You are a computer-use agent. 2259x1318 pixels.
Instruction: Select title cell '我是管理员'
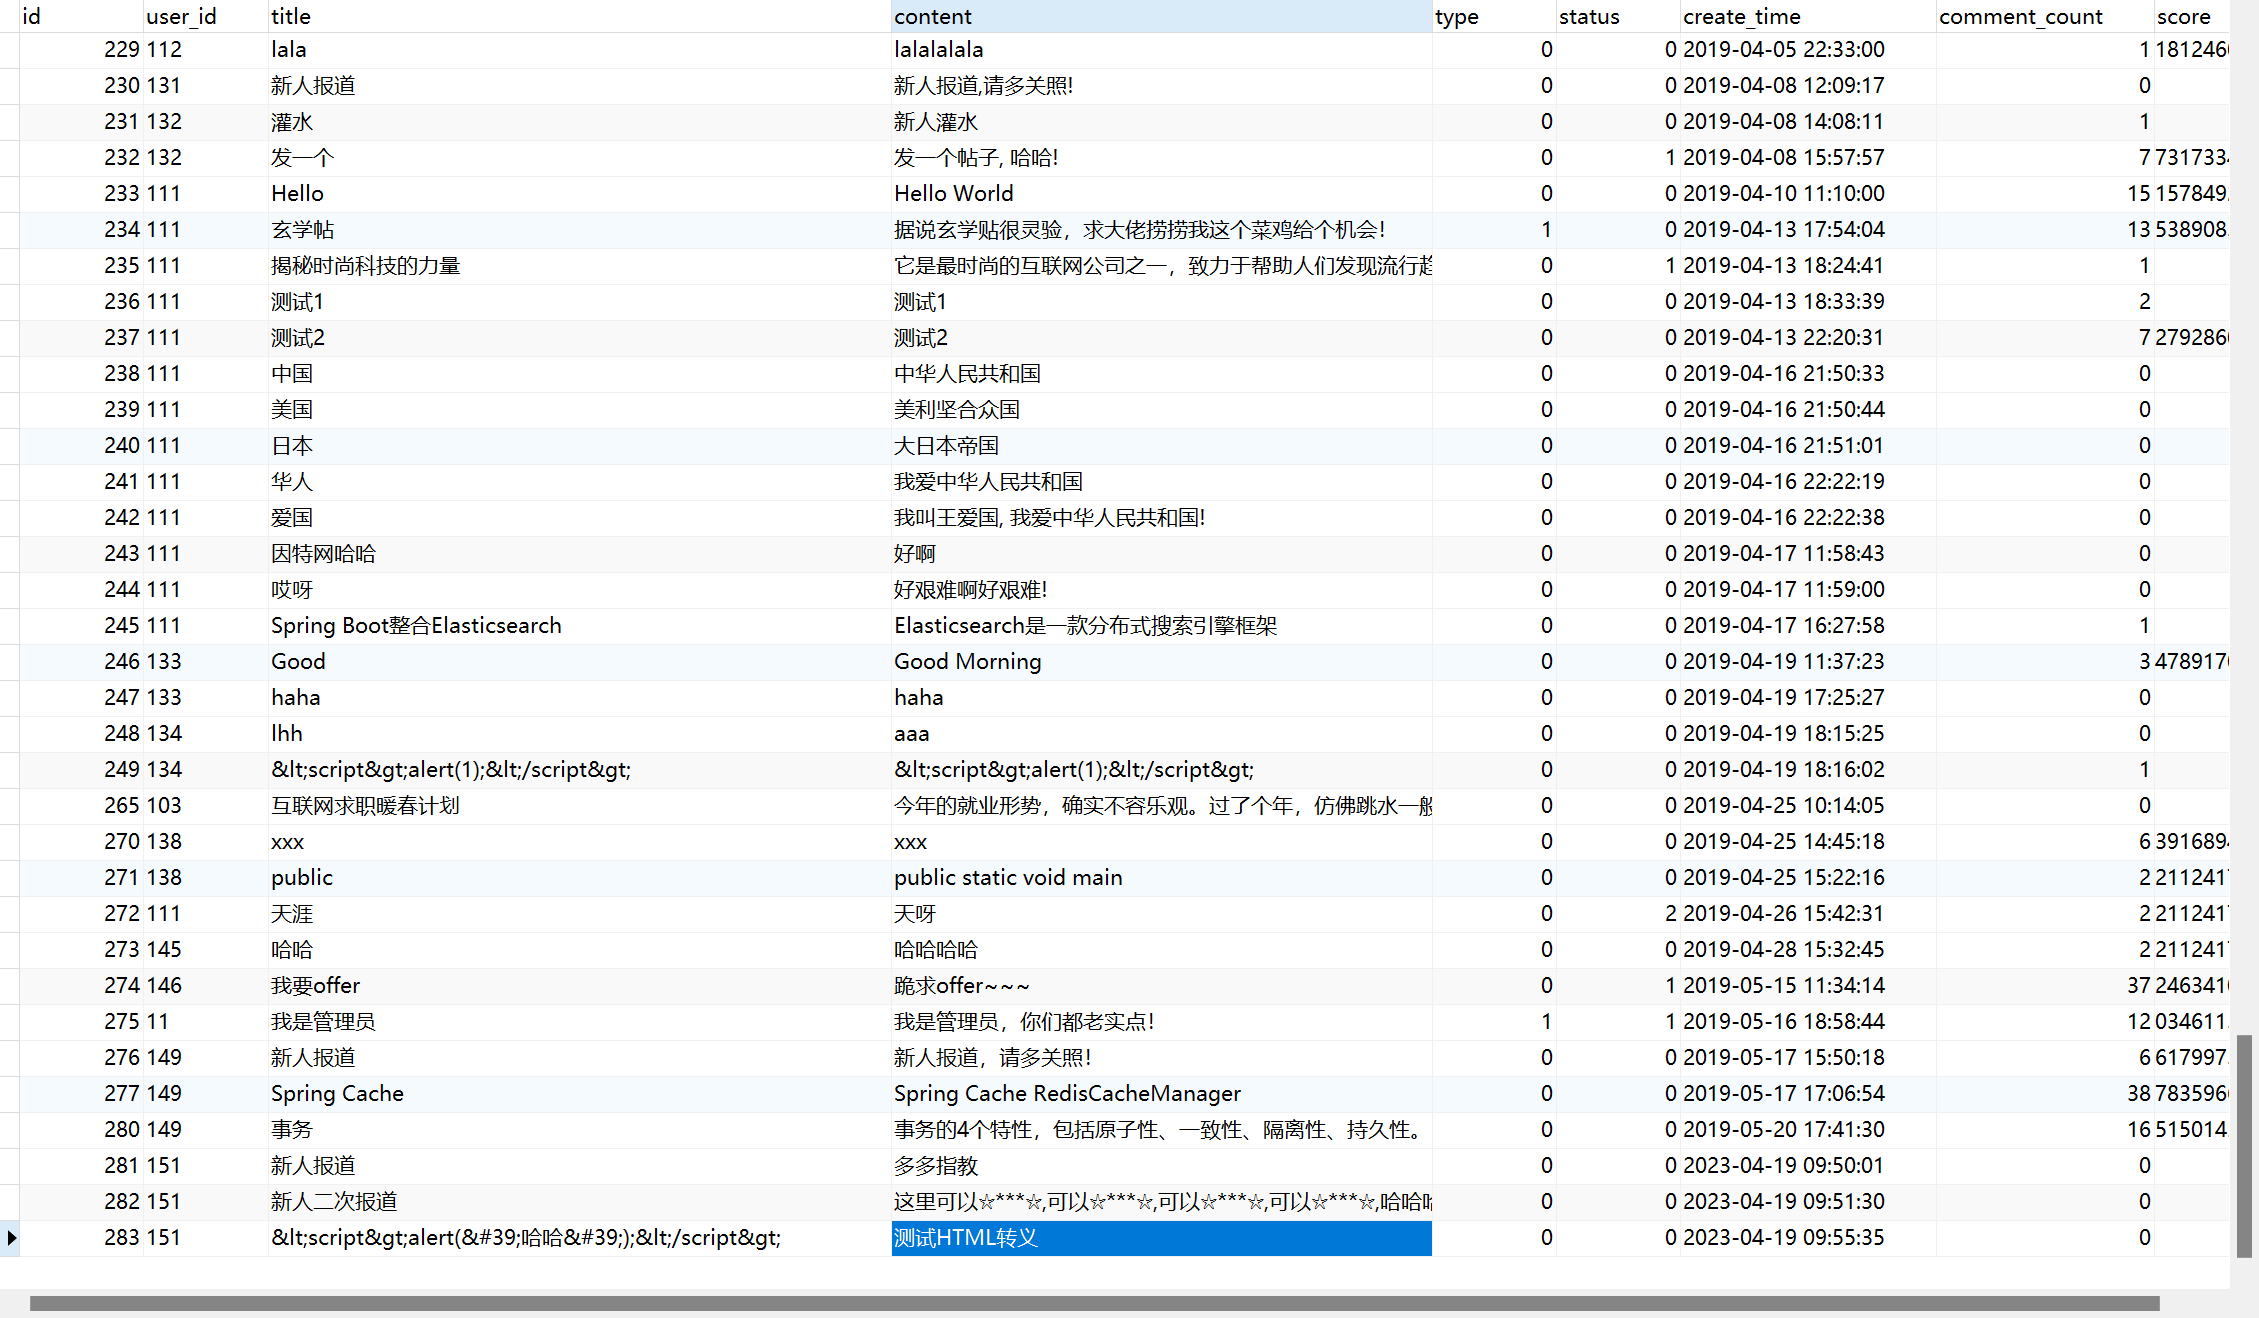pyautogui.click(x=579, y=1022)
